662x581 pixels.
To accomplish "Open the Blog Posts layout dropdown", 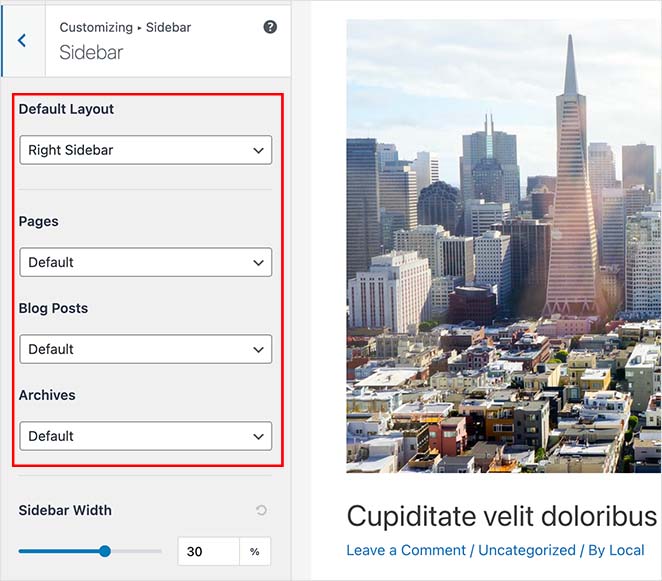I will tap(145, 349).
